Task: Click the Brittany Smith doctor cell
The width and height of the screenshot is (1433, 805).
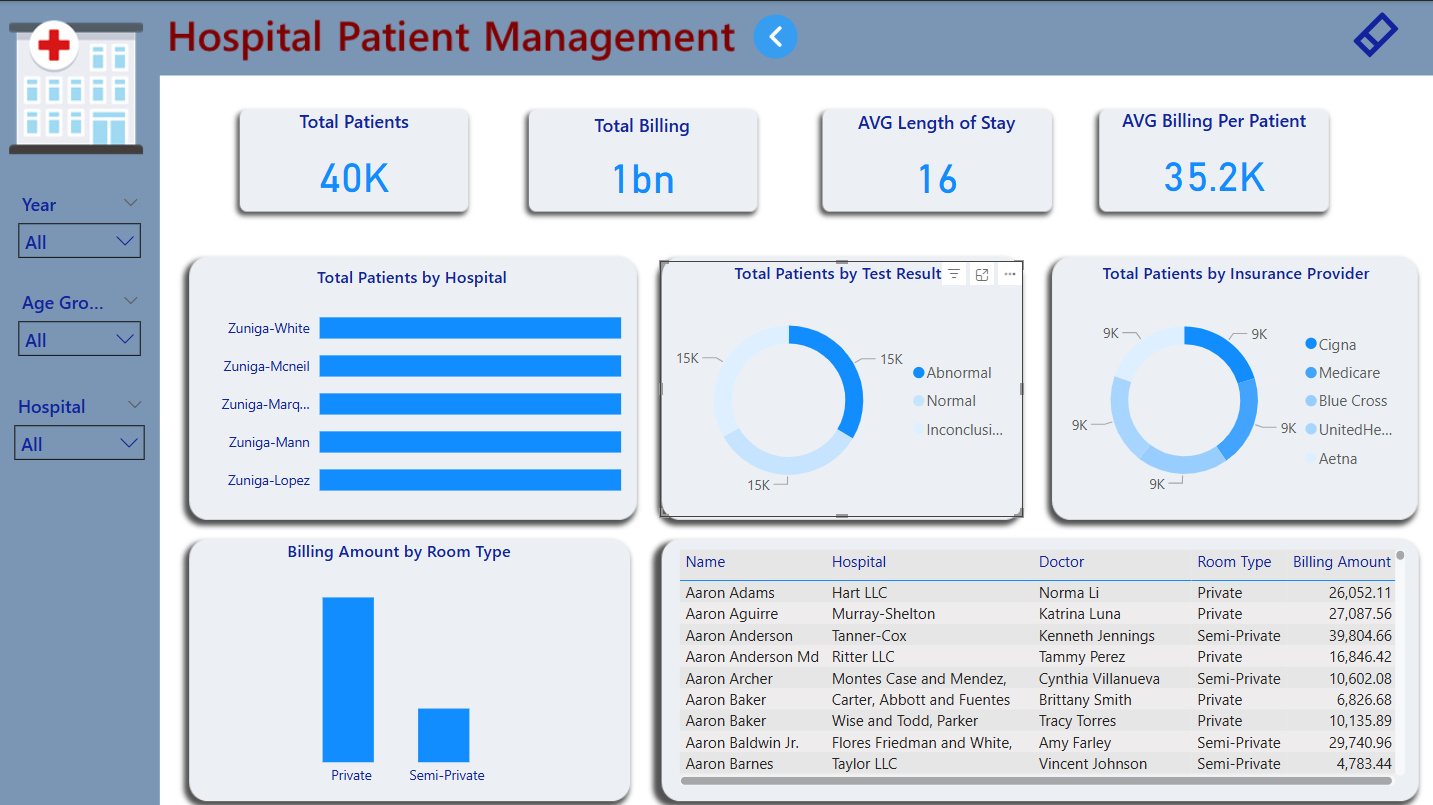Action: point(1085,700)
